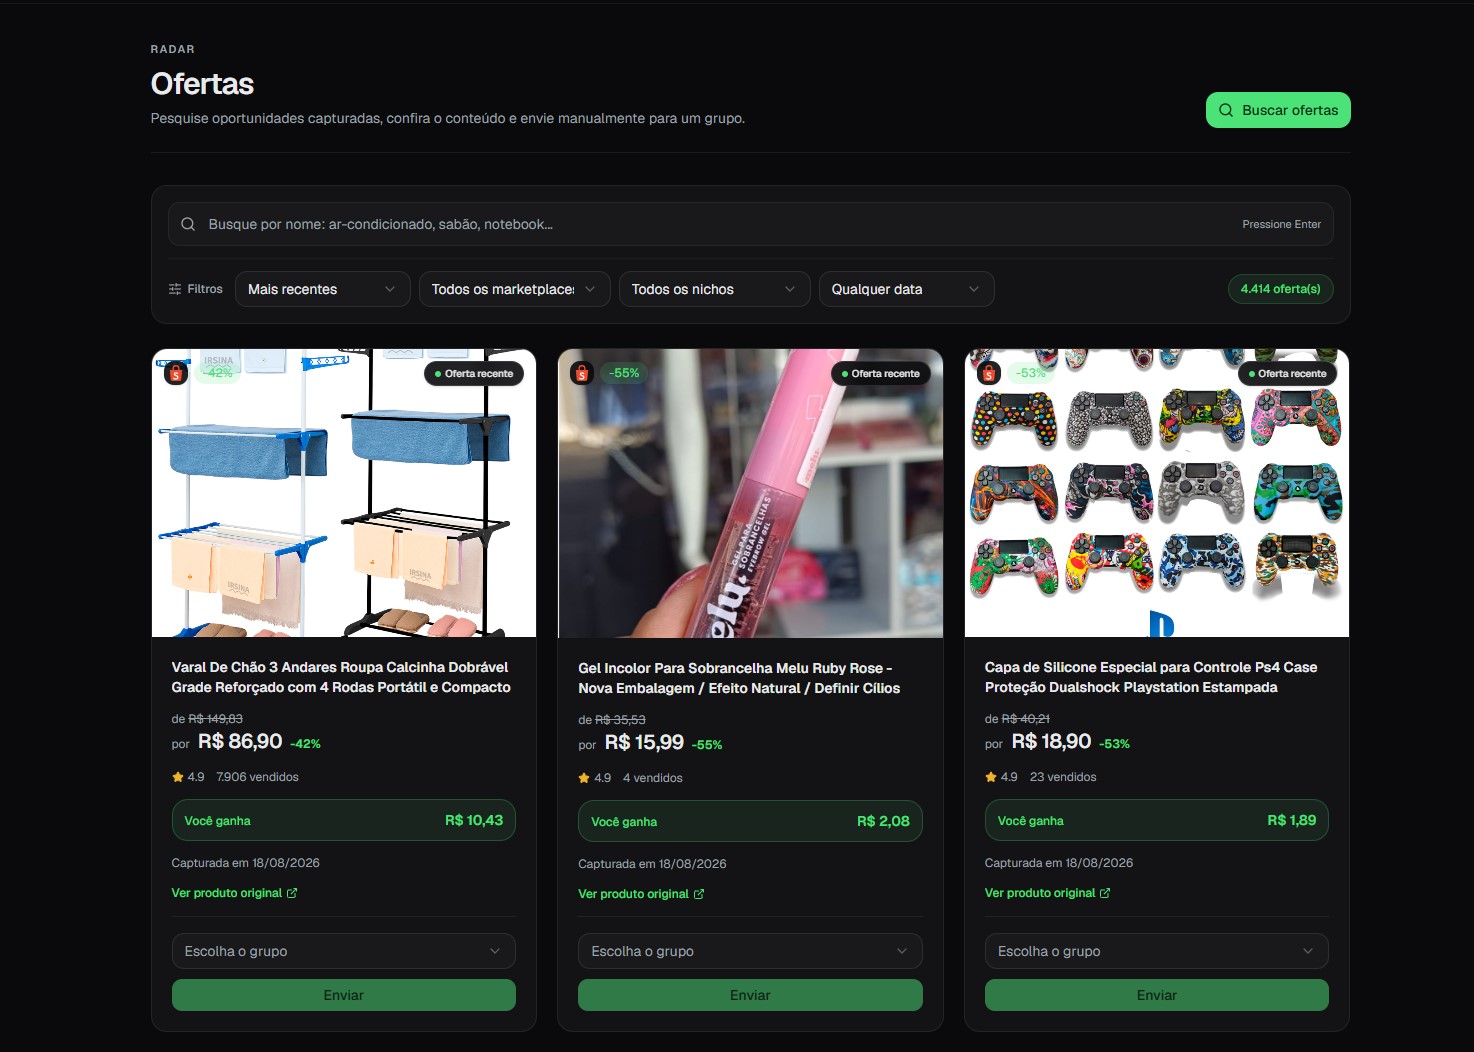
Task: Click the PS4 controller covers product image
Action: [1157, 493]
